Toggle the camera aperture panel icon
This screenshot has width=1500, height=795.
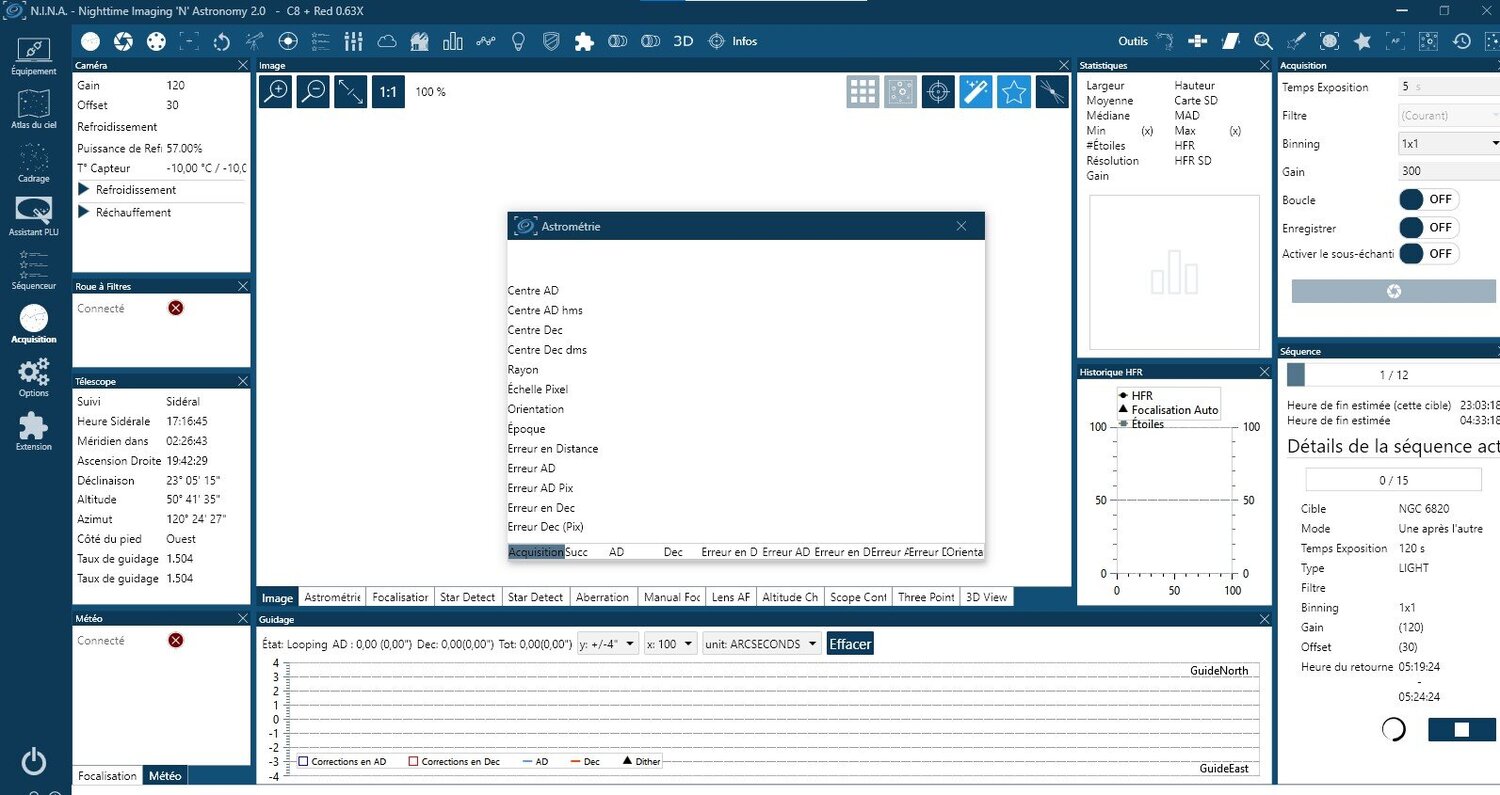pyautogui.click(x=123, y=41)
